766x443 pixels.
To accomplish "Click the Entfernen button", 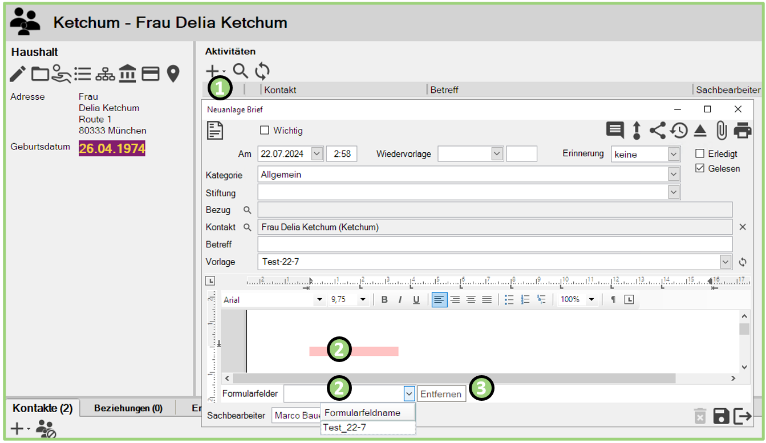I will [x=441, y=394].
